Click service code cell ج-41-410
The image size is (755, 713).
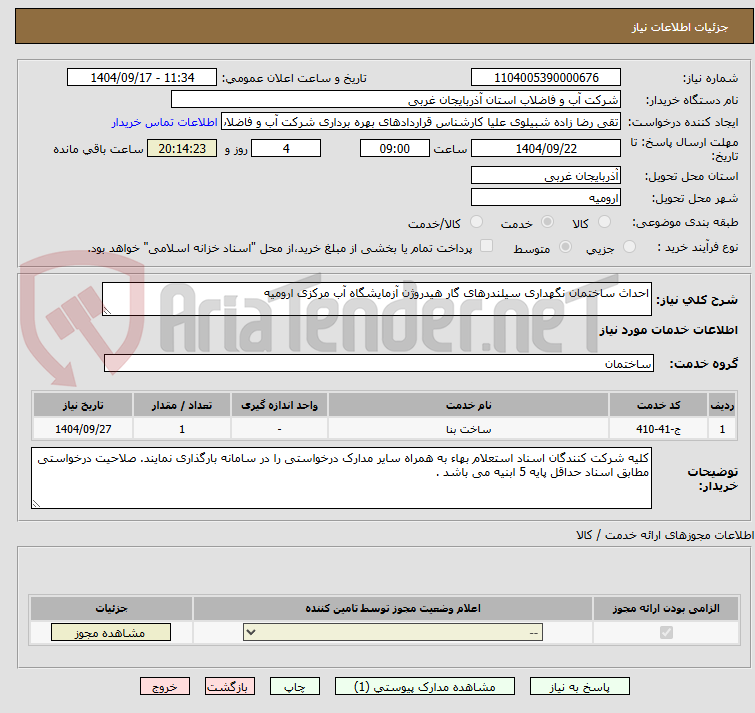pyautogui.click(x=658, y=429)
